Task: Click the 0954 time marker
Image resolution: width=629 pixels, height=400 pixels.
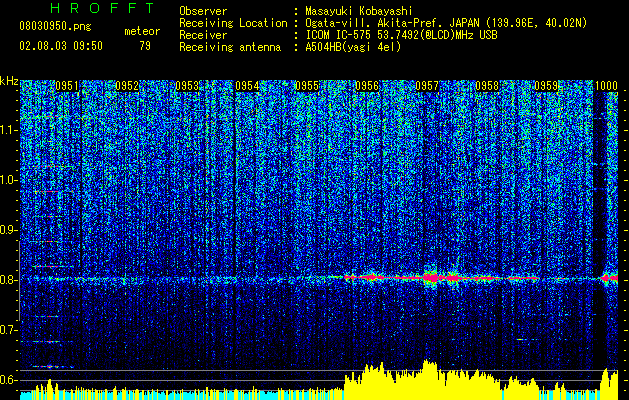Action: tap(247, 86)
